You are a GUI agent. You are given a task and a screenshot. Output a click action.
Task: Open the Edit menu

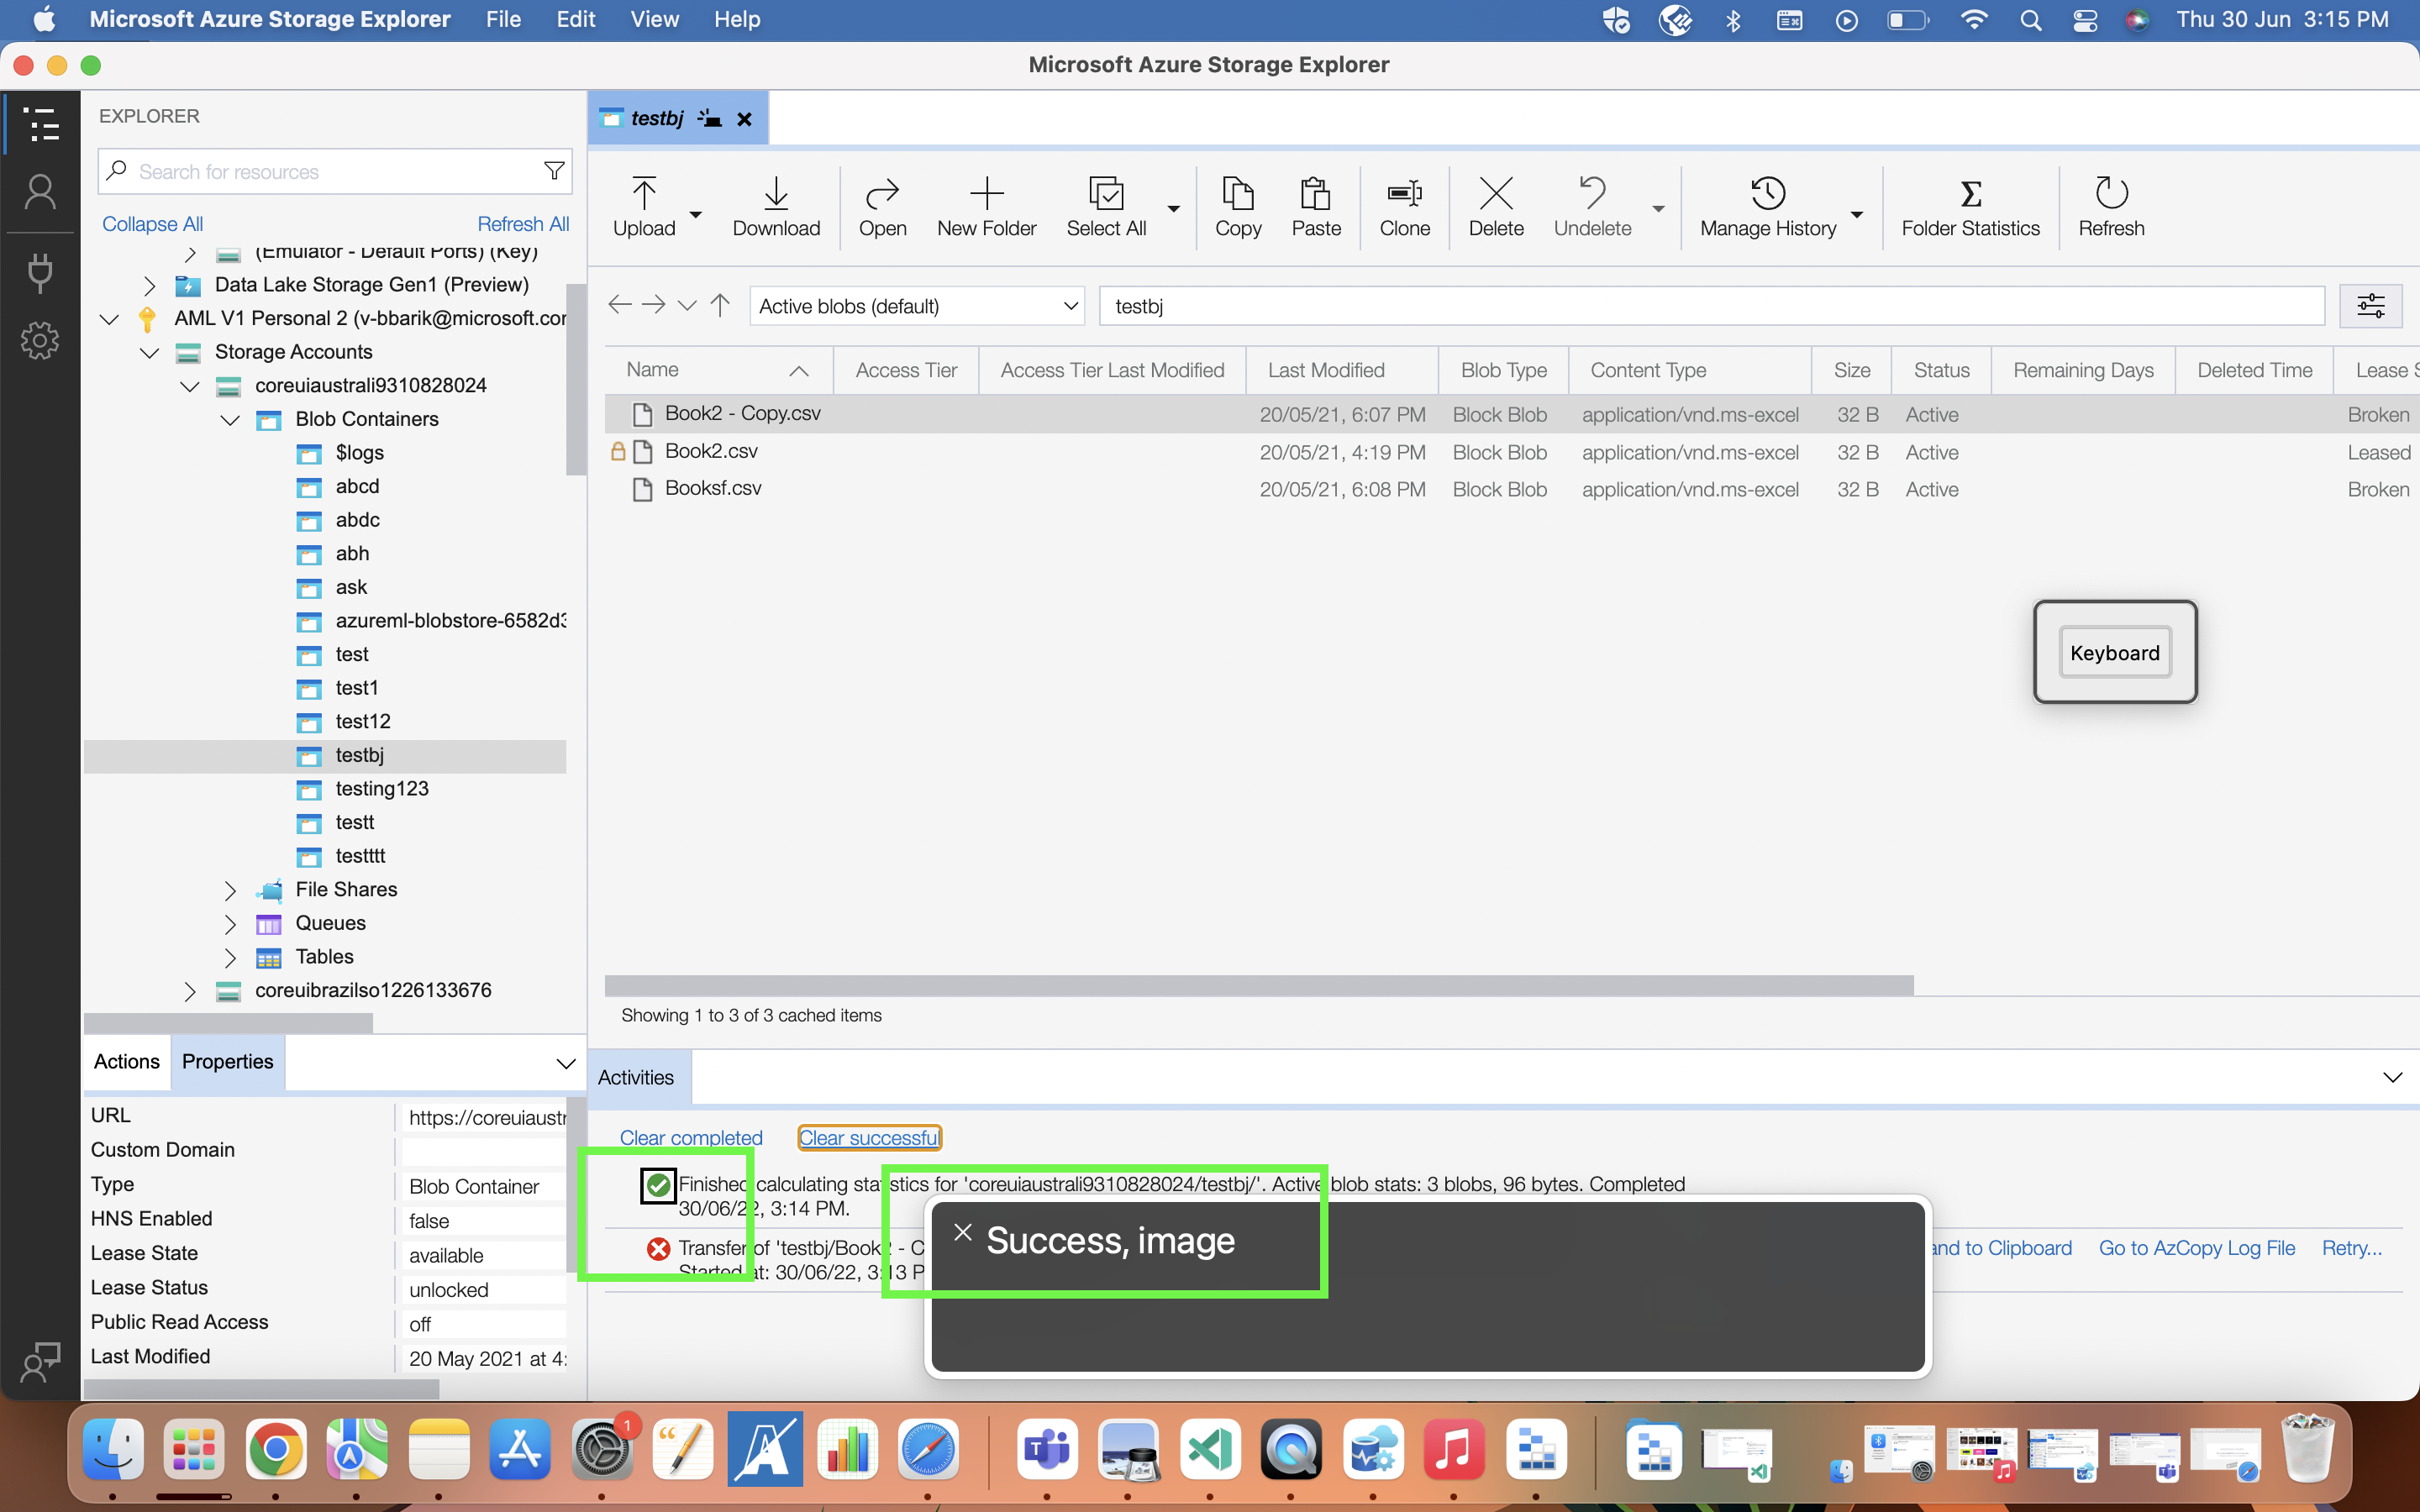point(575,19)
